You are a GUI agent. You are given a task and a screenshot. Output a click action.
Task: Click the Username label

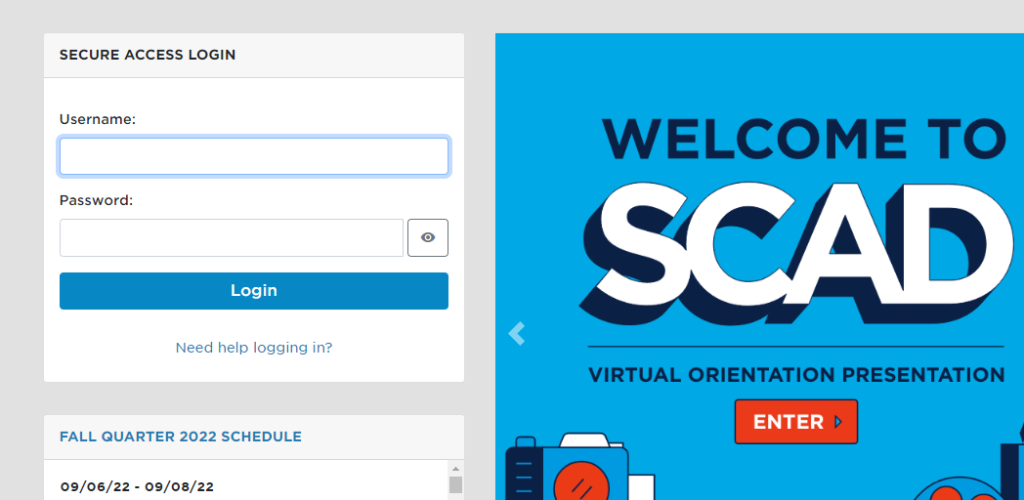click(x=97, y=119)
